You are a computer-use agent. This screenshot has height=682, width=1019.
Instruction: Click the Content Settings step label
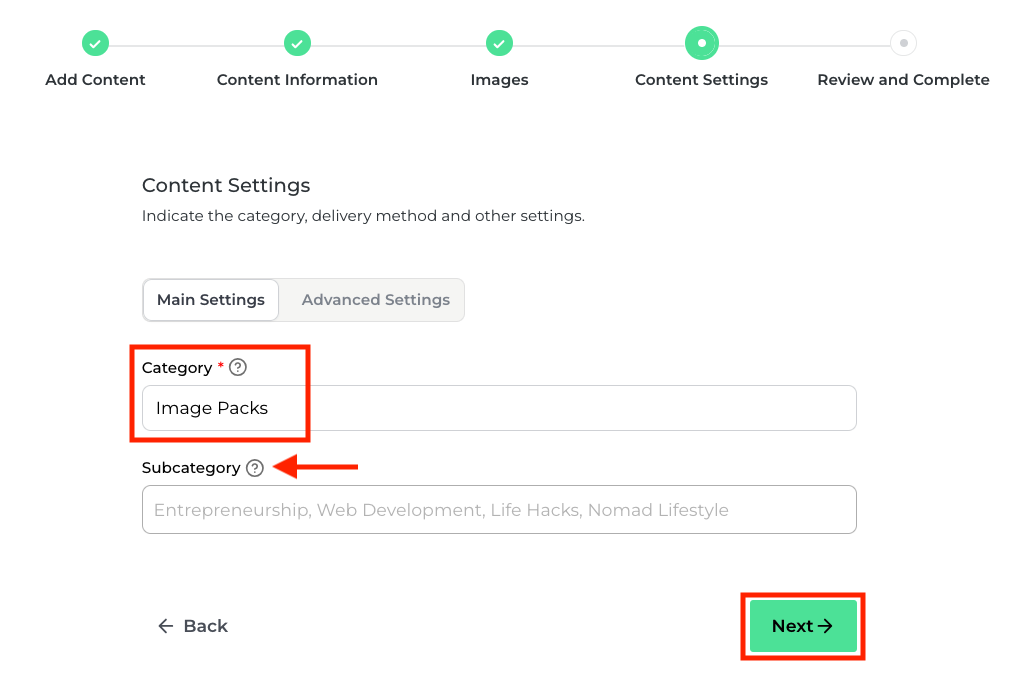[701, 80]
